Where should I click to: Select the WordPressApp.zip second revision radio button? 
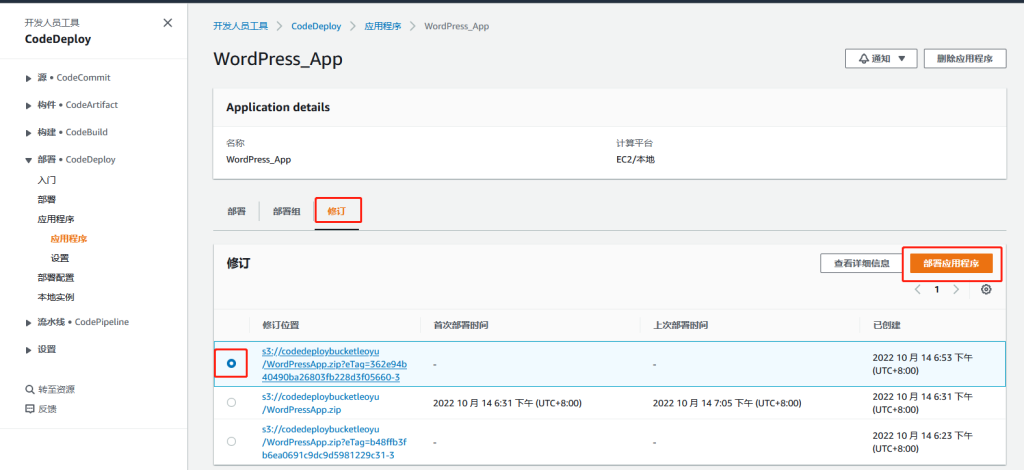232,403
